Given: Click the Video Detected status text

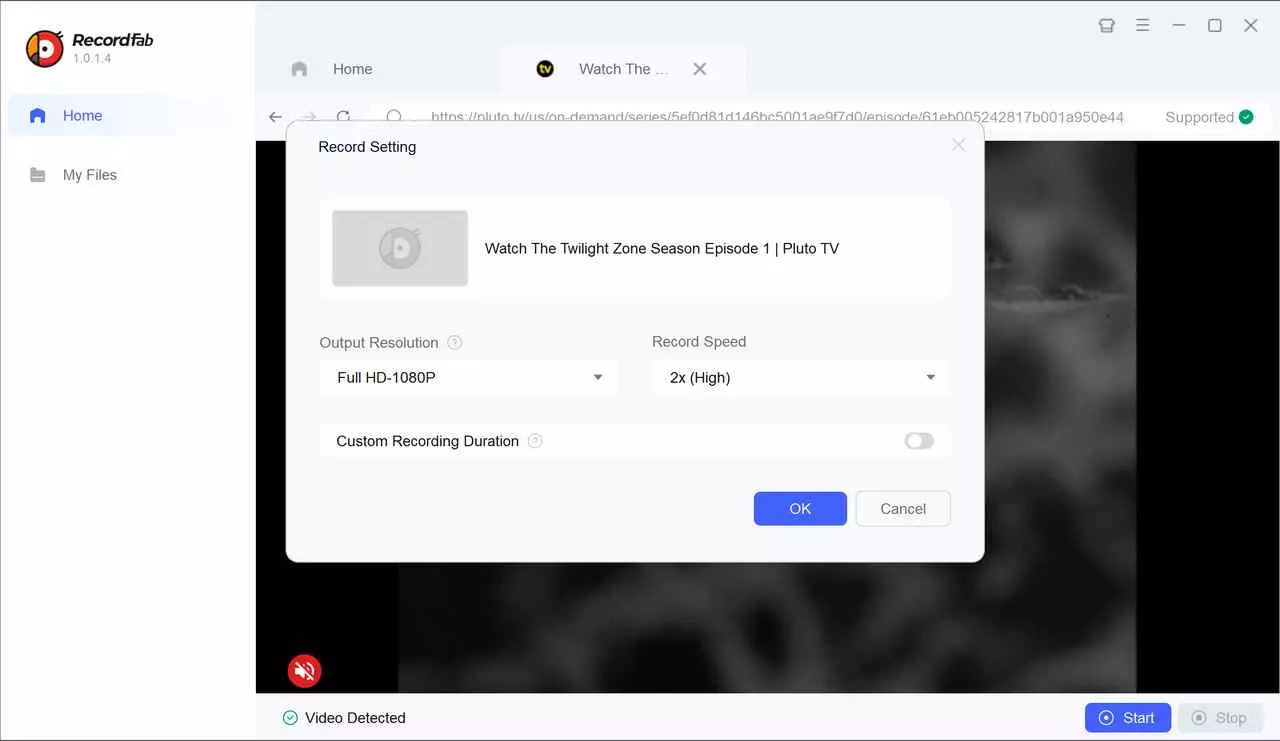Looking at the screenshot, I should point(355,718).
